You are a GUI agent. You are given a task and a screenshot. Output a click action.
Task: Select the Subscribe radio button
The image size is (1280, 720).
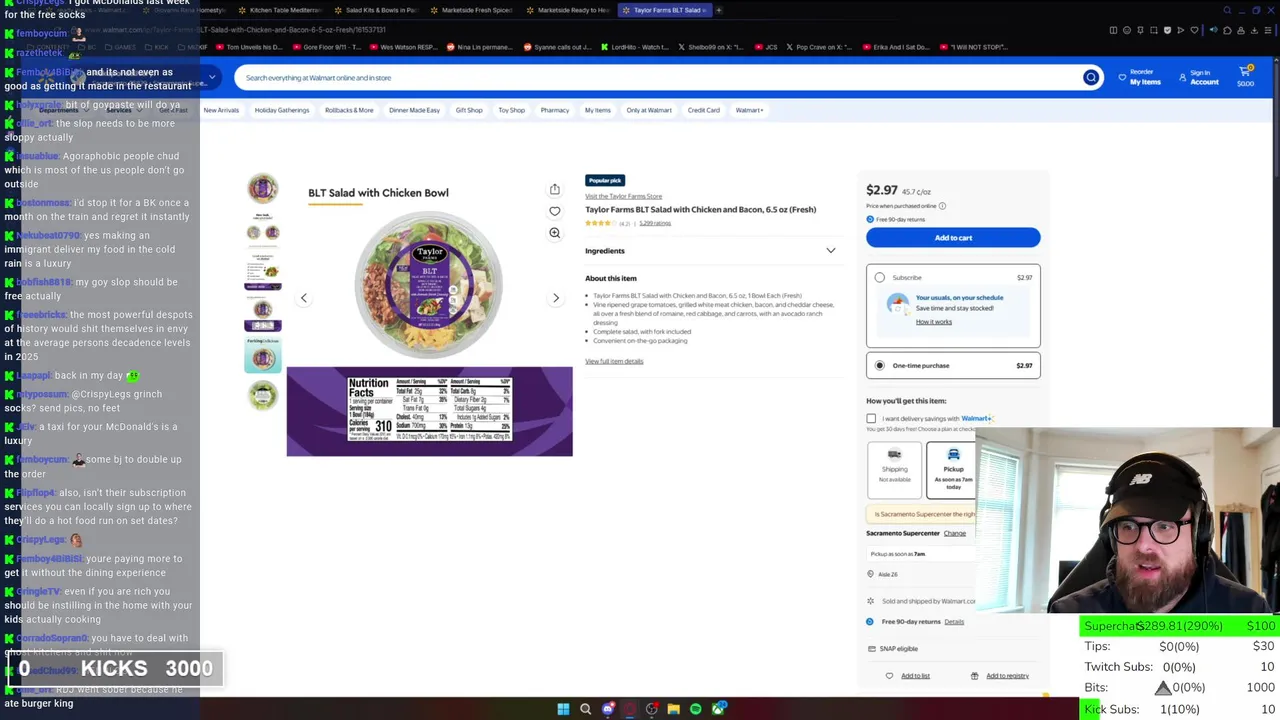(880, 277)
